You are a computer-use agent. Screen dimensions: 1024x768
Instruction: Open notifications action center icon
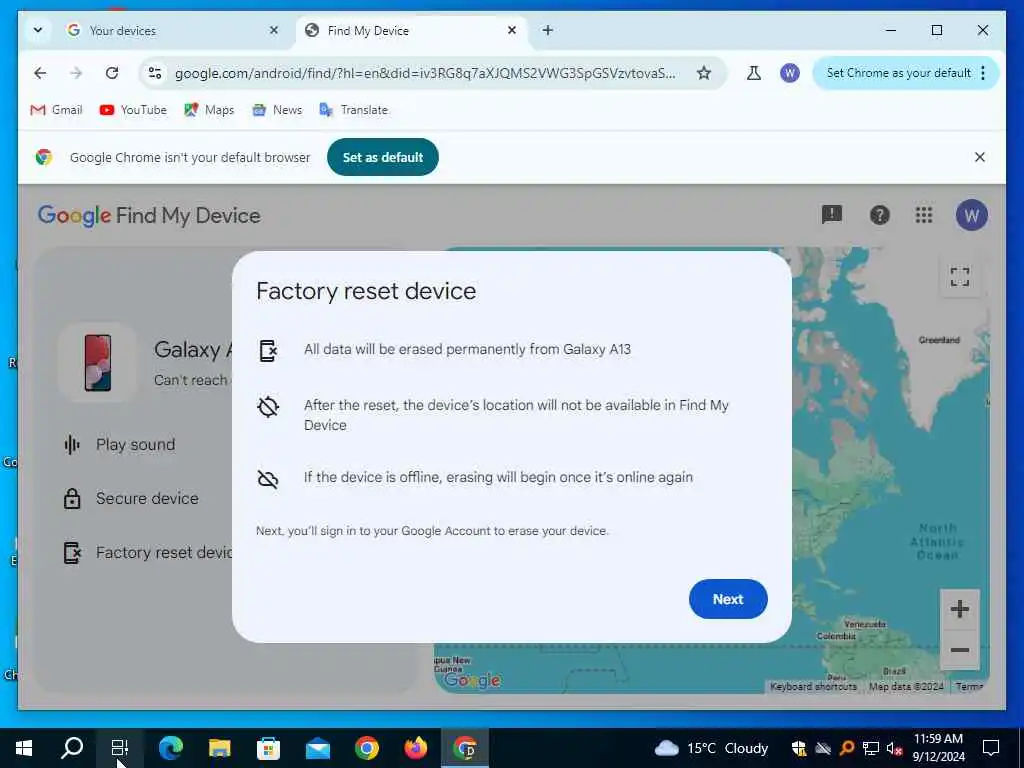point(991,748)
